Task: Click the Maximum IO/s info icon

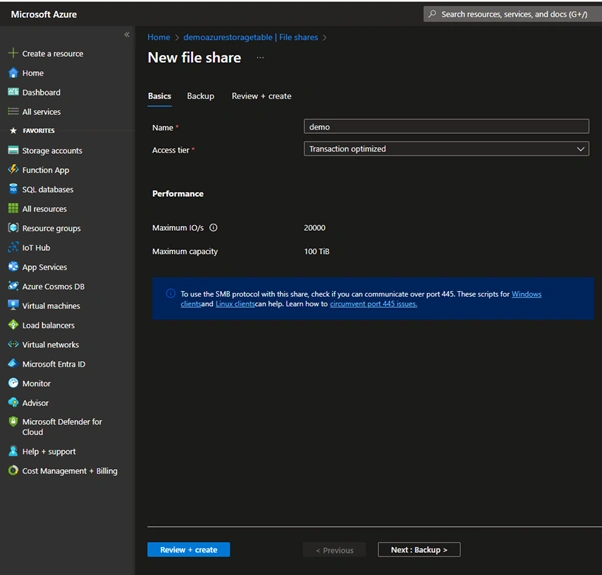Action: 213,228
